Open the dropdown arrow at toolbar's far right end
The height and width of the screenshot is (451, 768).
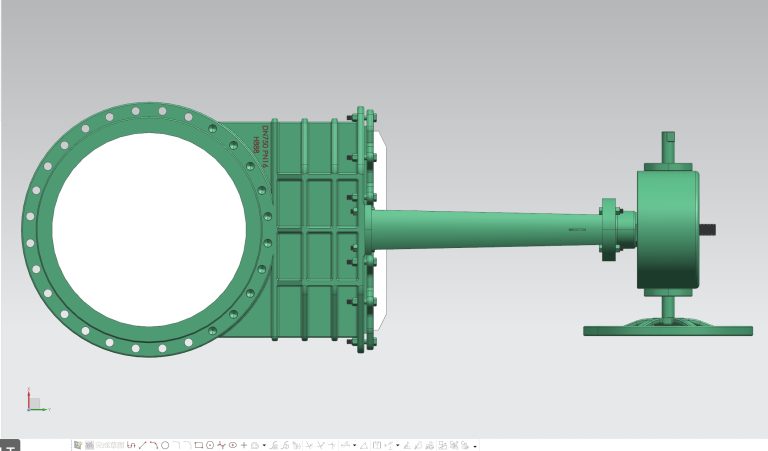click(475, 446)
